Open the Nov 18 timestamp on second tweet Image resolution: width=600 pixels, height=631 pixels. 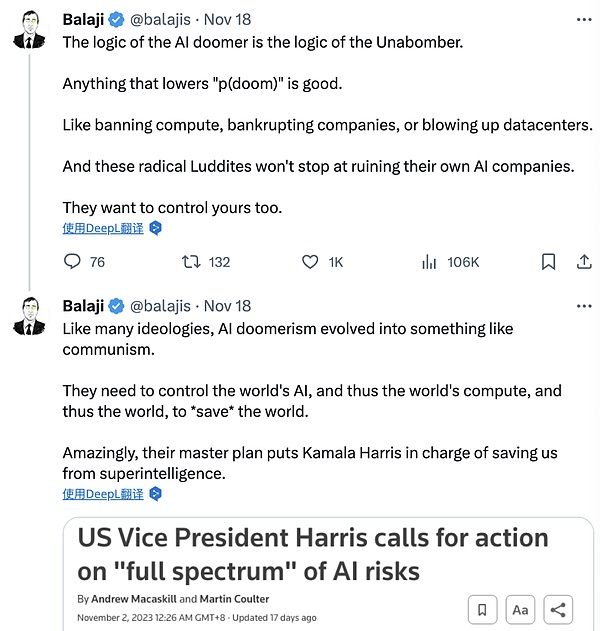pos(227,306)
